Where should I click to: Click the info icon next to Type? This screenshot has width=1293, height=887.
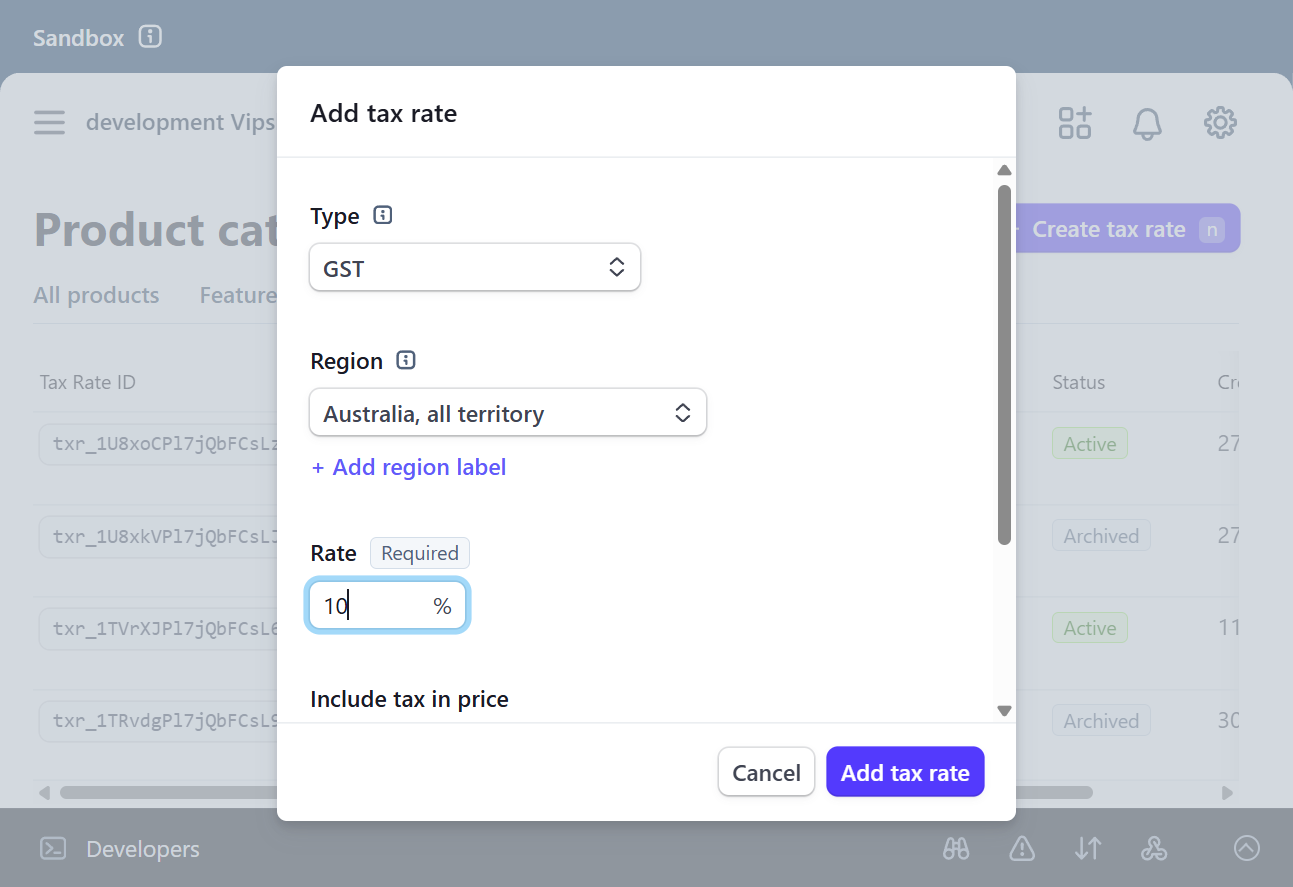coord(382,215)
